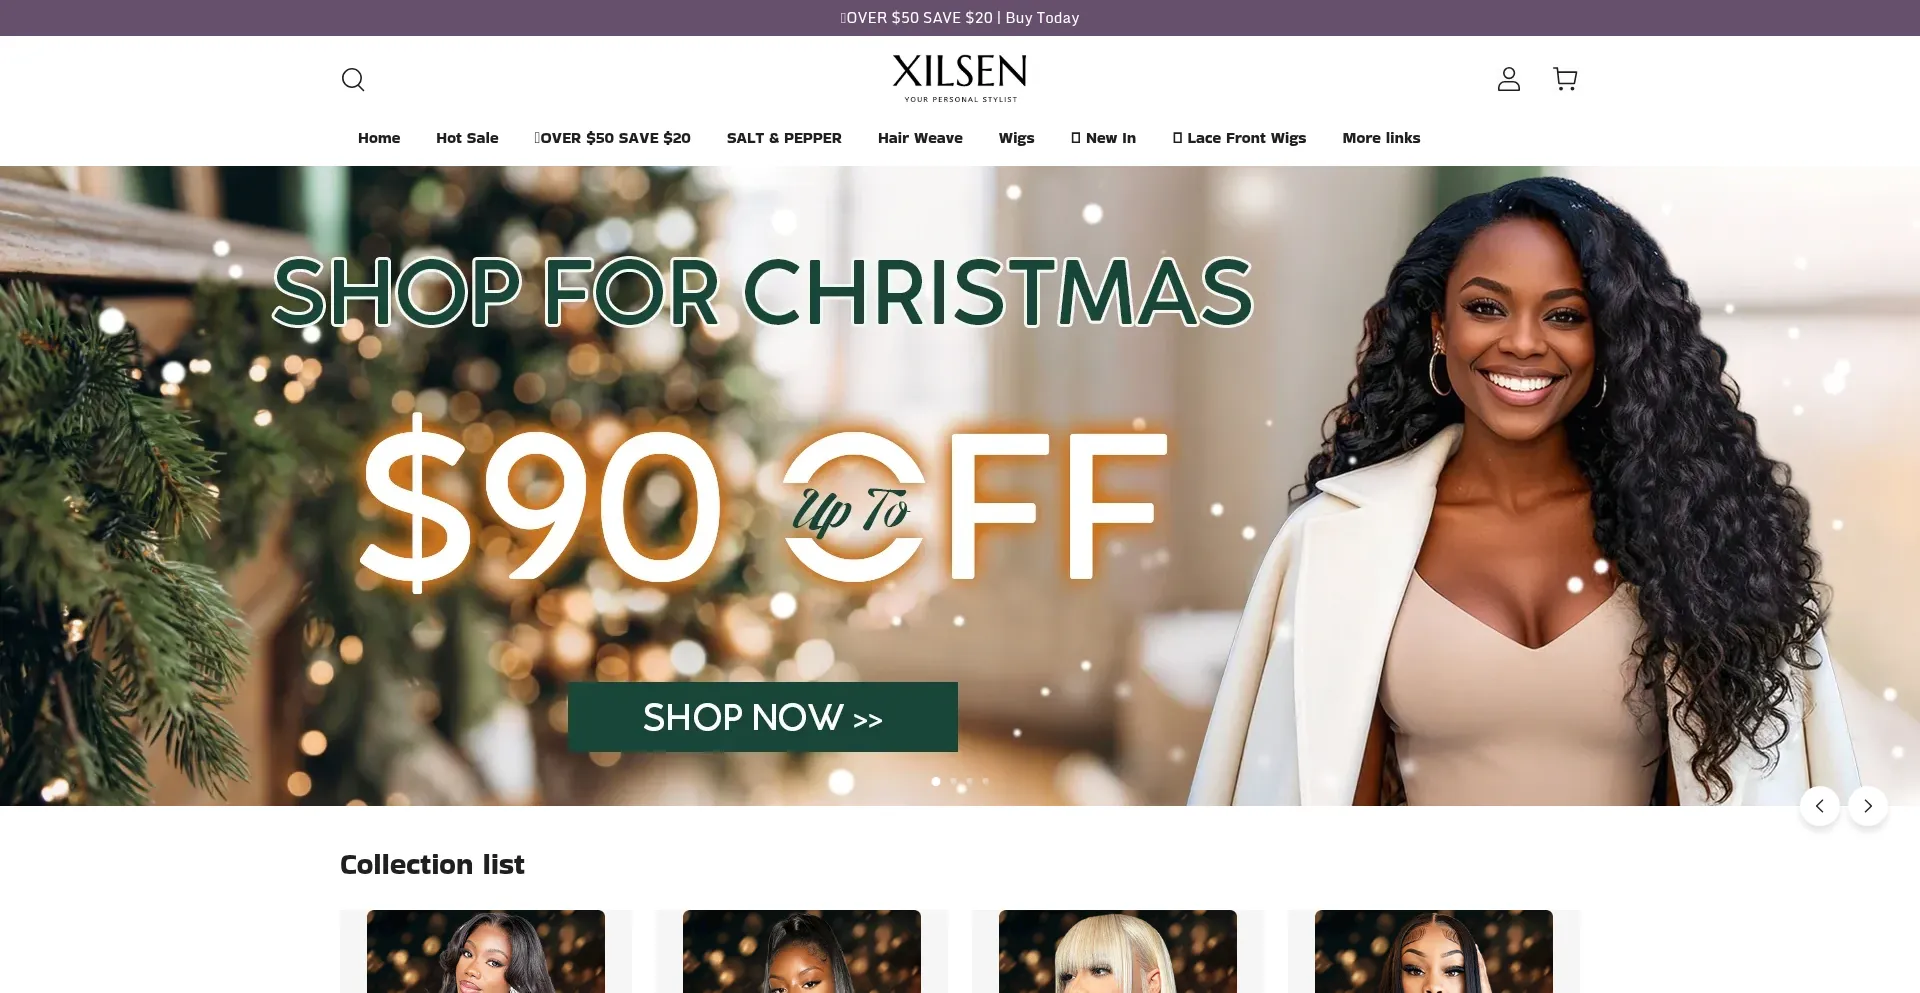Open the Wigs navigation menu
The height and width of the screenshot is (993, 1920).
tap(1016, 138)
